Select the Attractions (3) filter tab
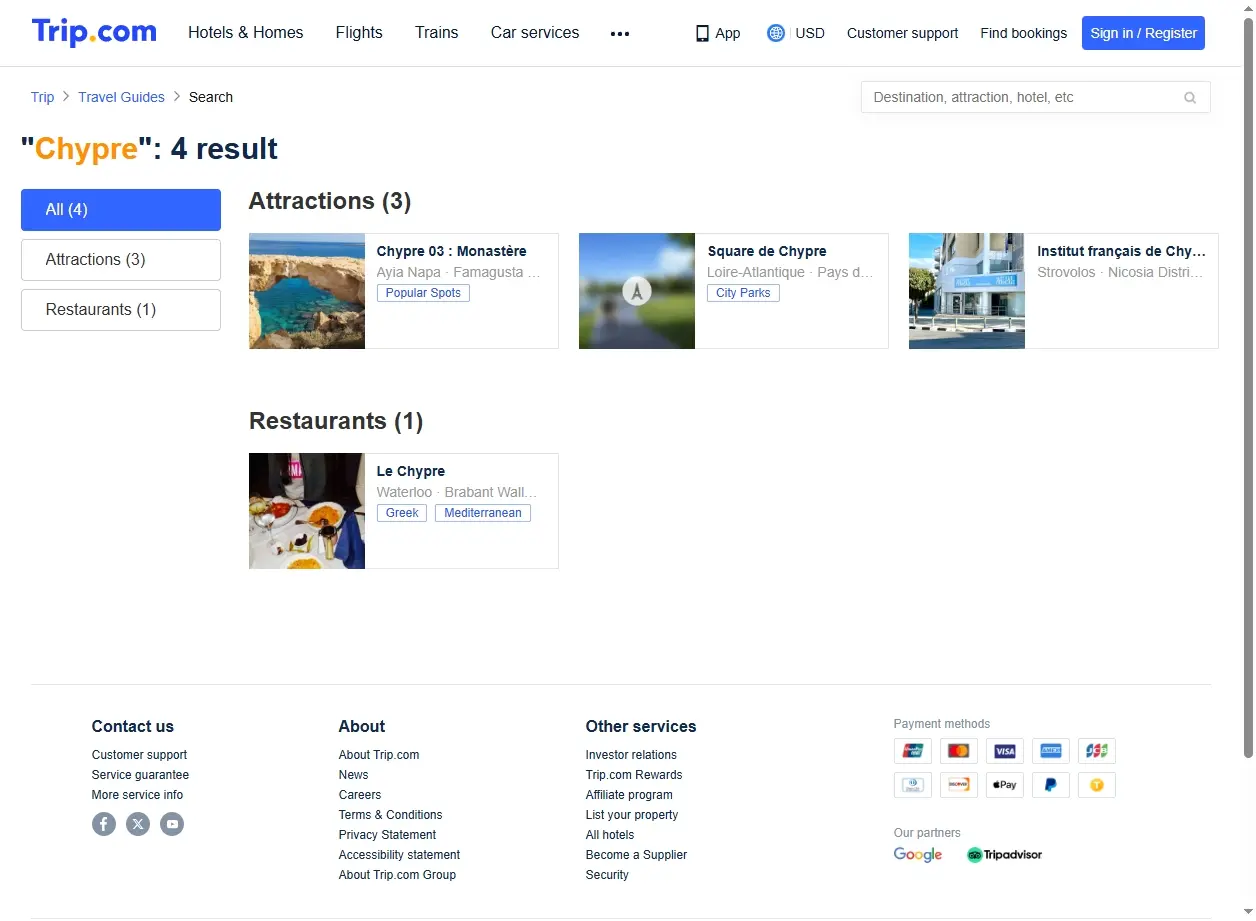The image size is (1256, 921). pos(121,260)
